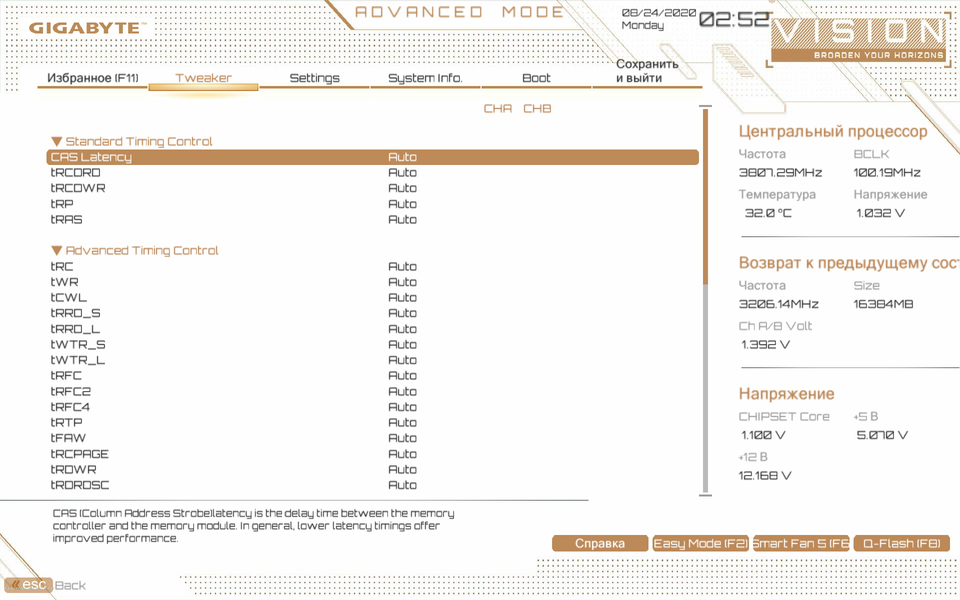This screenshot has width=960, height=600.
Task: Click the +12 В 12.168 V value
Action: pyautogui.click(x=765, y=475)
